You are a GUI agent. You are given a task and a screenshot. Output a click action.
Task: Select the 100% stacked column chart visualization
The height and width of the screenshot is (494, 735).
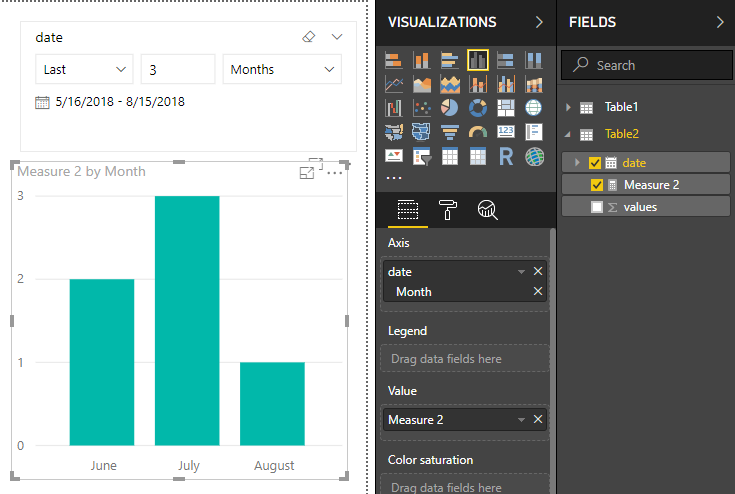pyautogui.click(x=533, y=60)
